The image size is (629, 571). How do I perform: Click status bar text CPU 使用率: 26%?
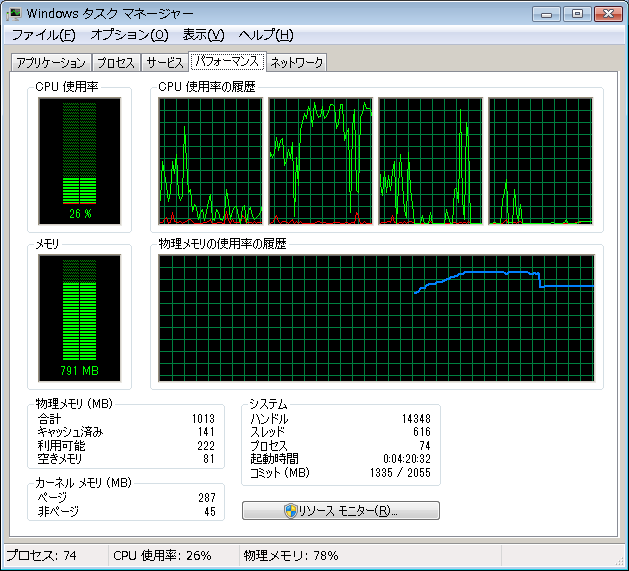pyautogui.click(x=162, y=555)
